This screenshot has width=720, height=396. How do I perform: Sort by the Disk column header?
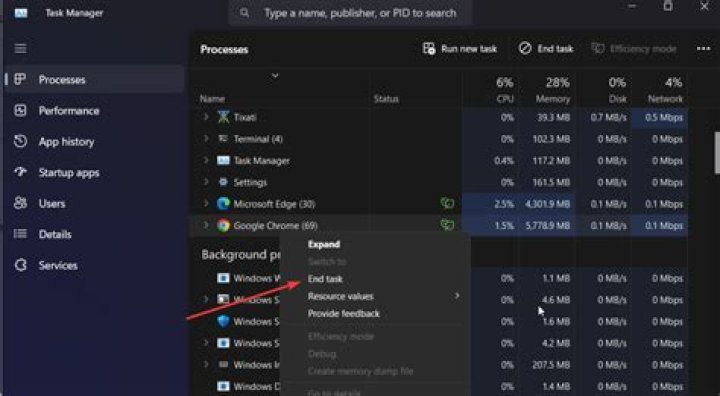click(618, 99)
